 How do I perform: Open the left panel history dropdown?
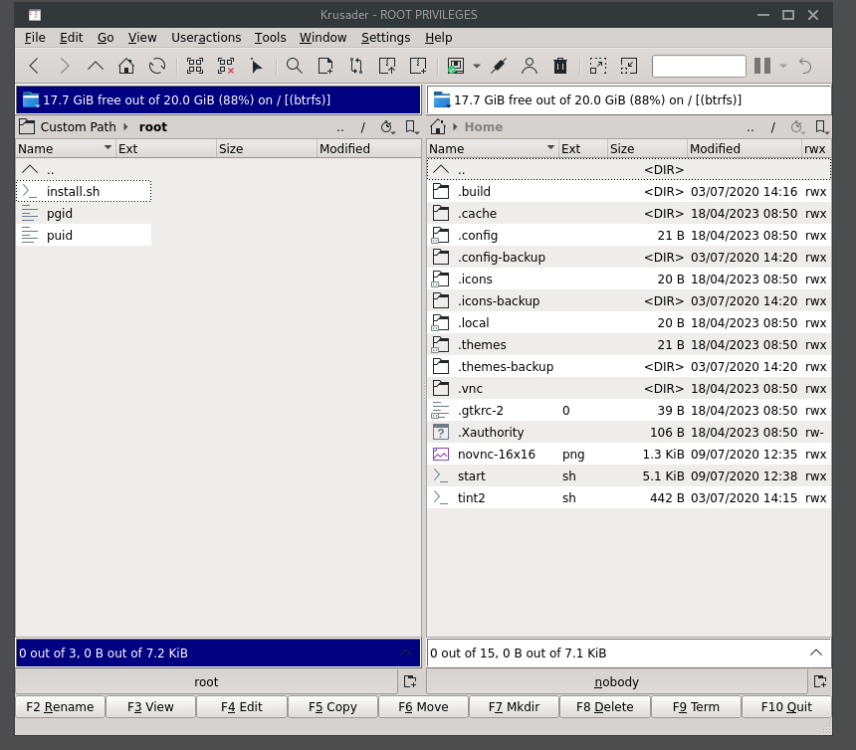pyautogui.click(x=387, y=127)
